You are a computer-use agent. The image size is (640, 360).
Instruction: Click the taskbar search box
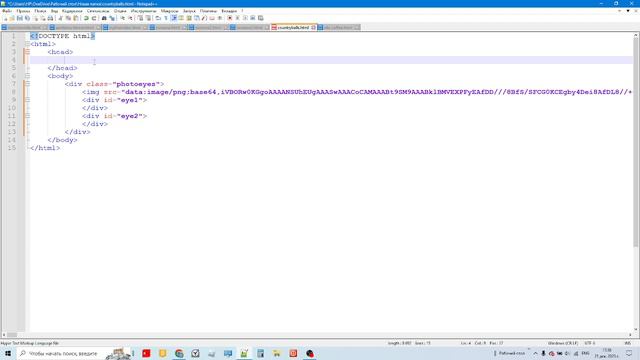pyautogui.click(x=73, y=353)
